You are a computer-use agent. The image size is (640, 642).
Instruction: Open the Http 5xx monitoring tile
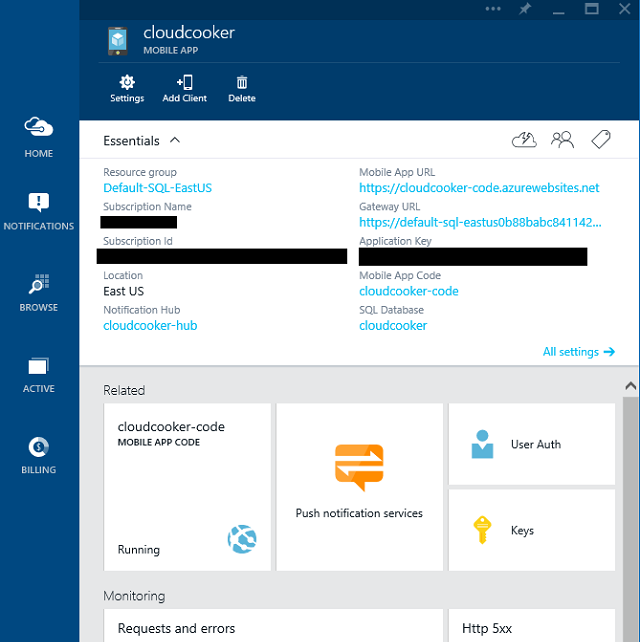[x=532, y=625]
